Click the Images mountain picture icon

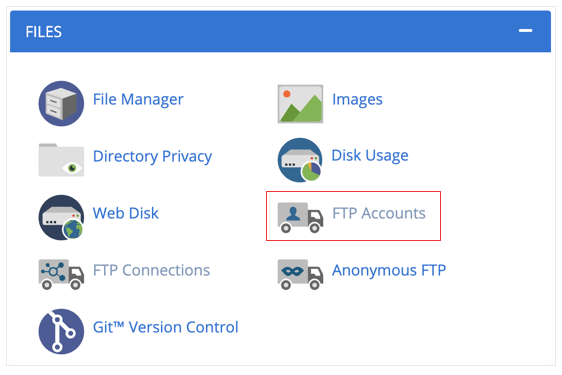pos(300,104)
